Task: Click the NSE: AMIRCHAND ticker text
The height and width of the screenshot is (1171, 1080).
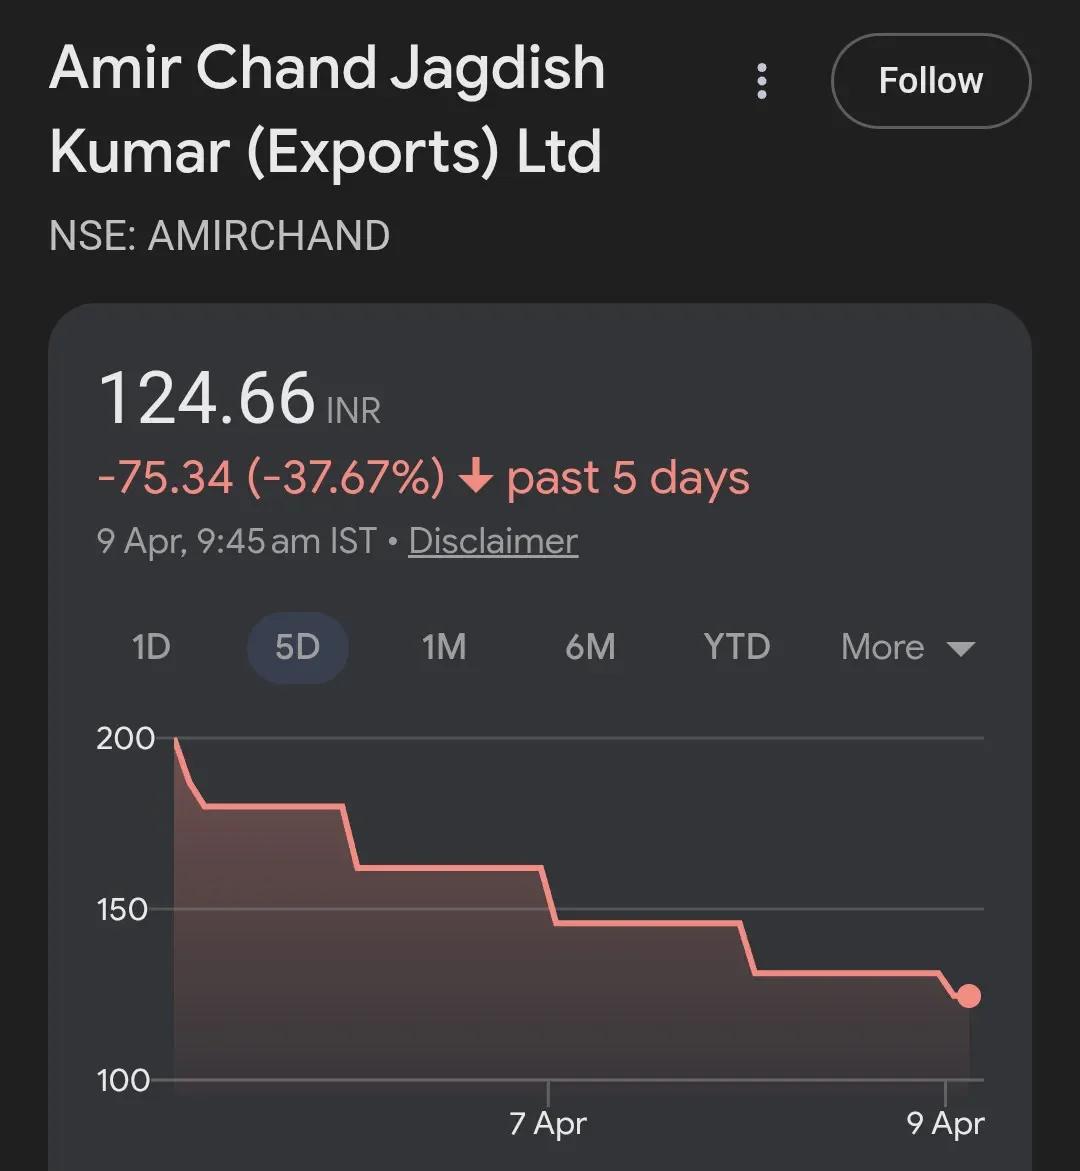Action: 219,236
